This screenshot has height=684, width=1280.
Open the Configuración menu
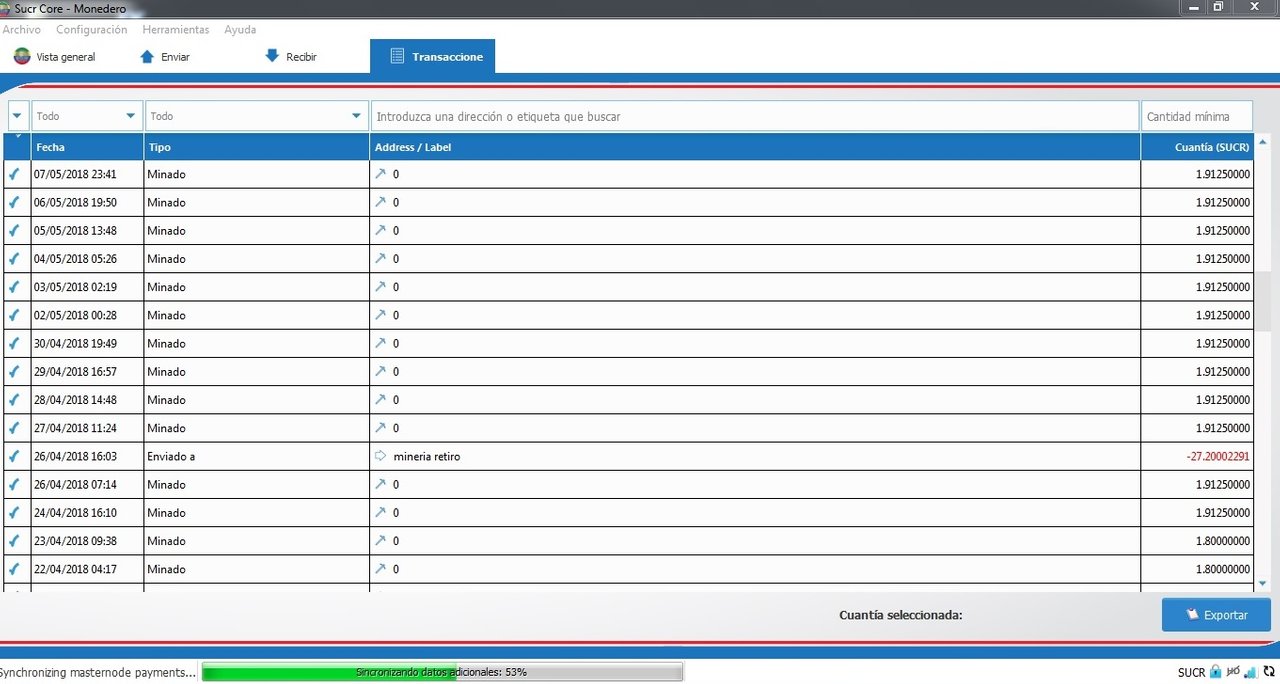(x=91, y=30)
